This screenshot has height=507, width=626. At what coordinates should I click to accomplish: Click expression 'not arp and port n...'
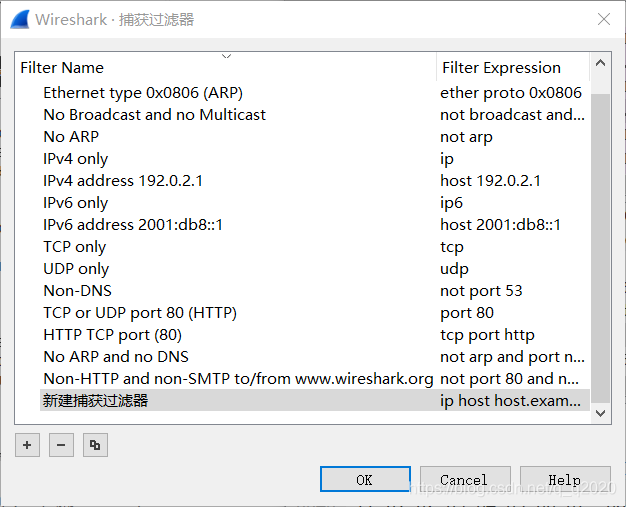[512, 356]
